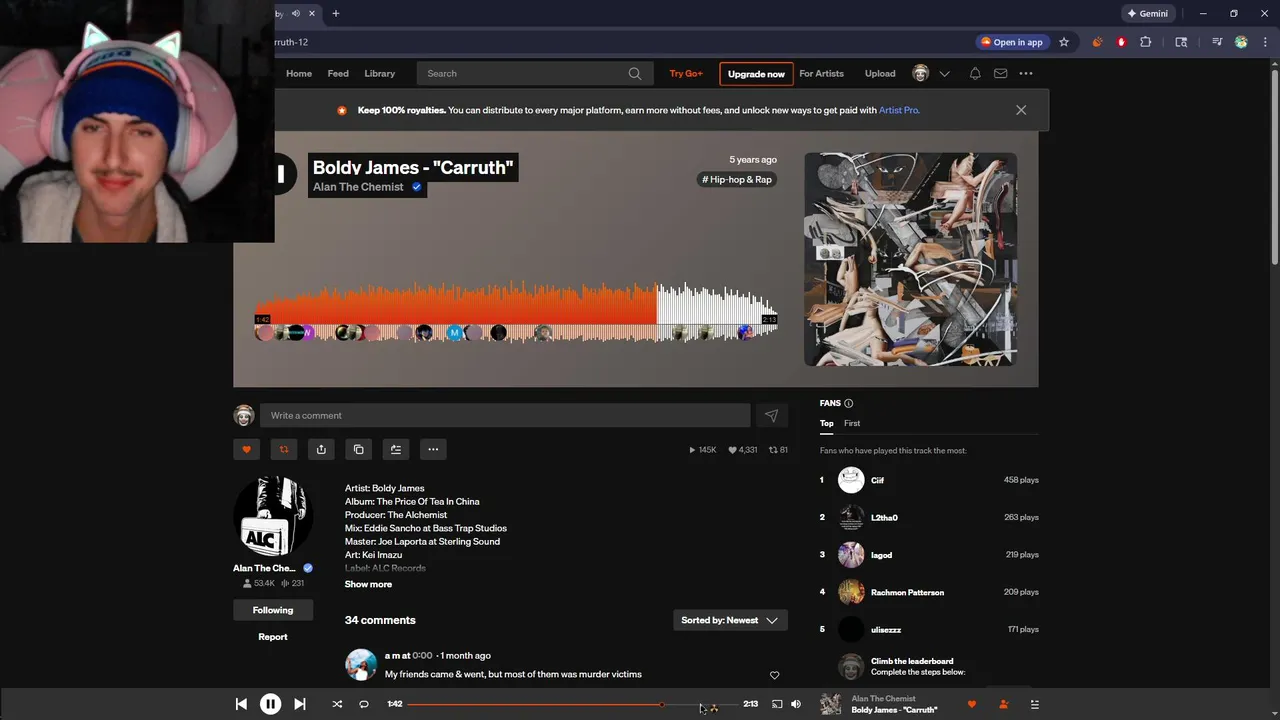
Task: Toggle shuffle in the player bar
Action: 337,704
